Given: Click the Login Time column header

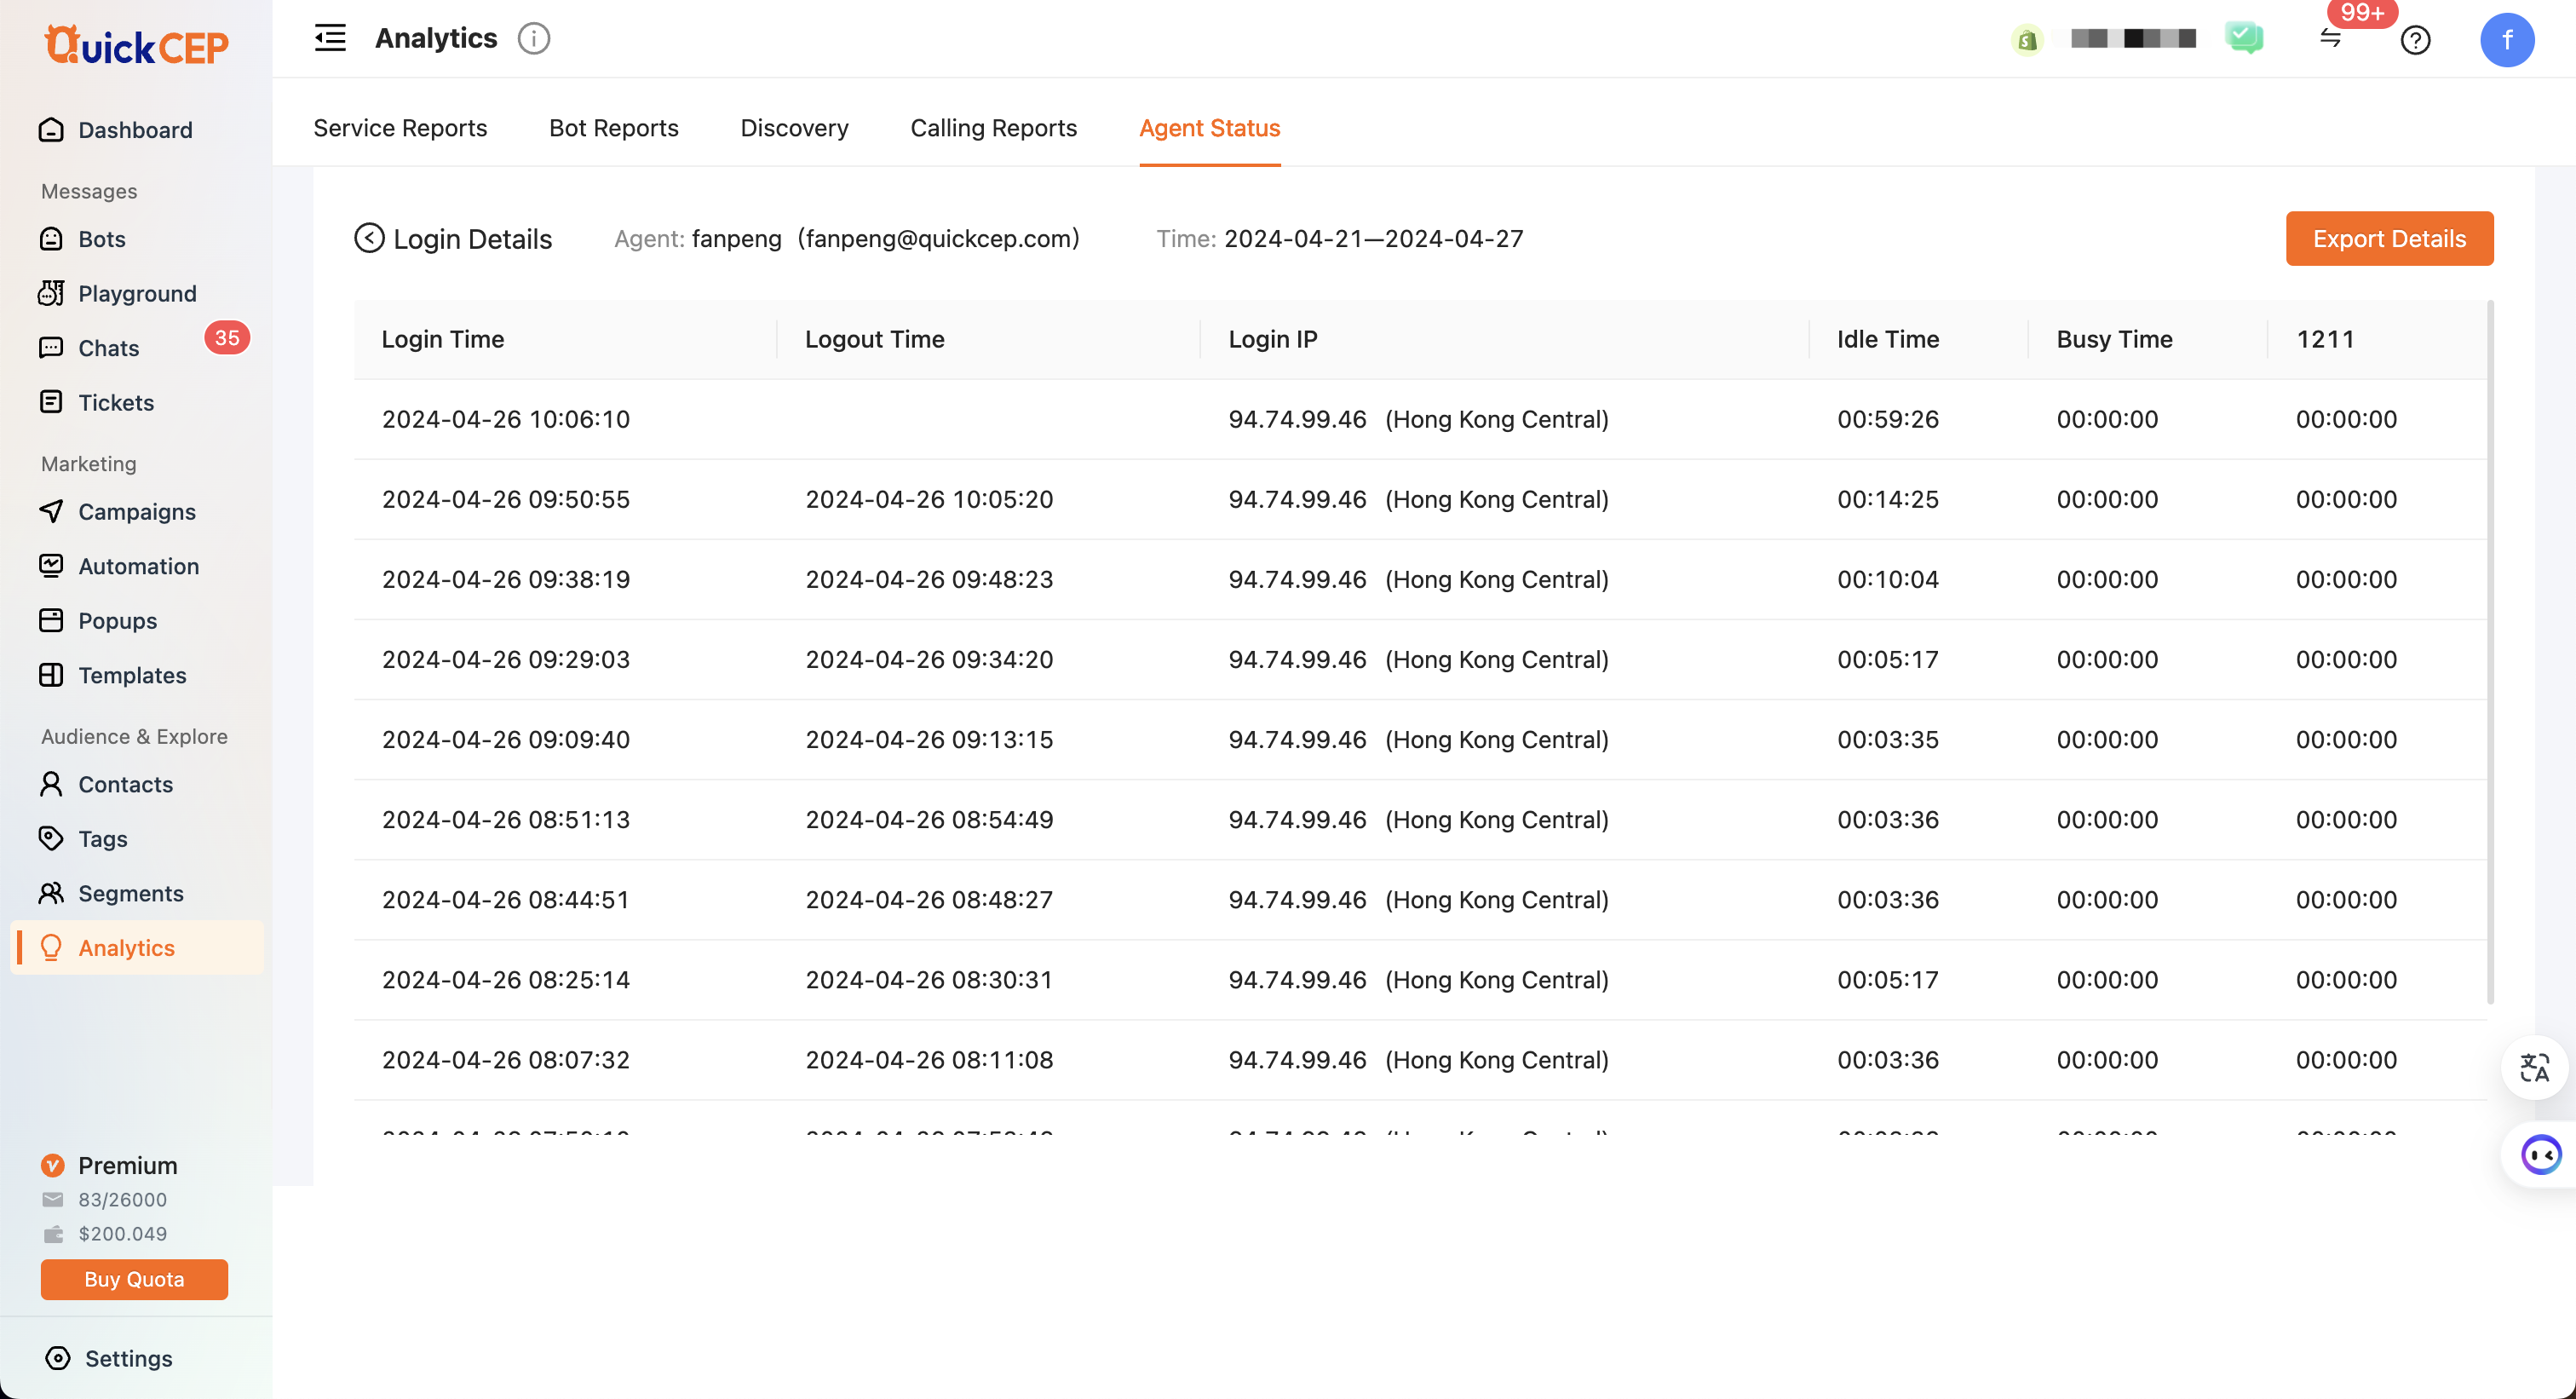Looking at the screenshot, I should [x=443, y=339].
